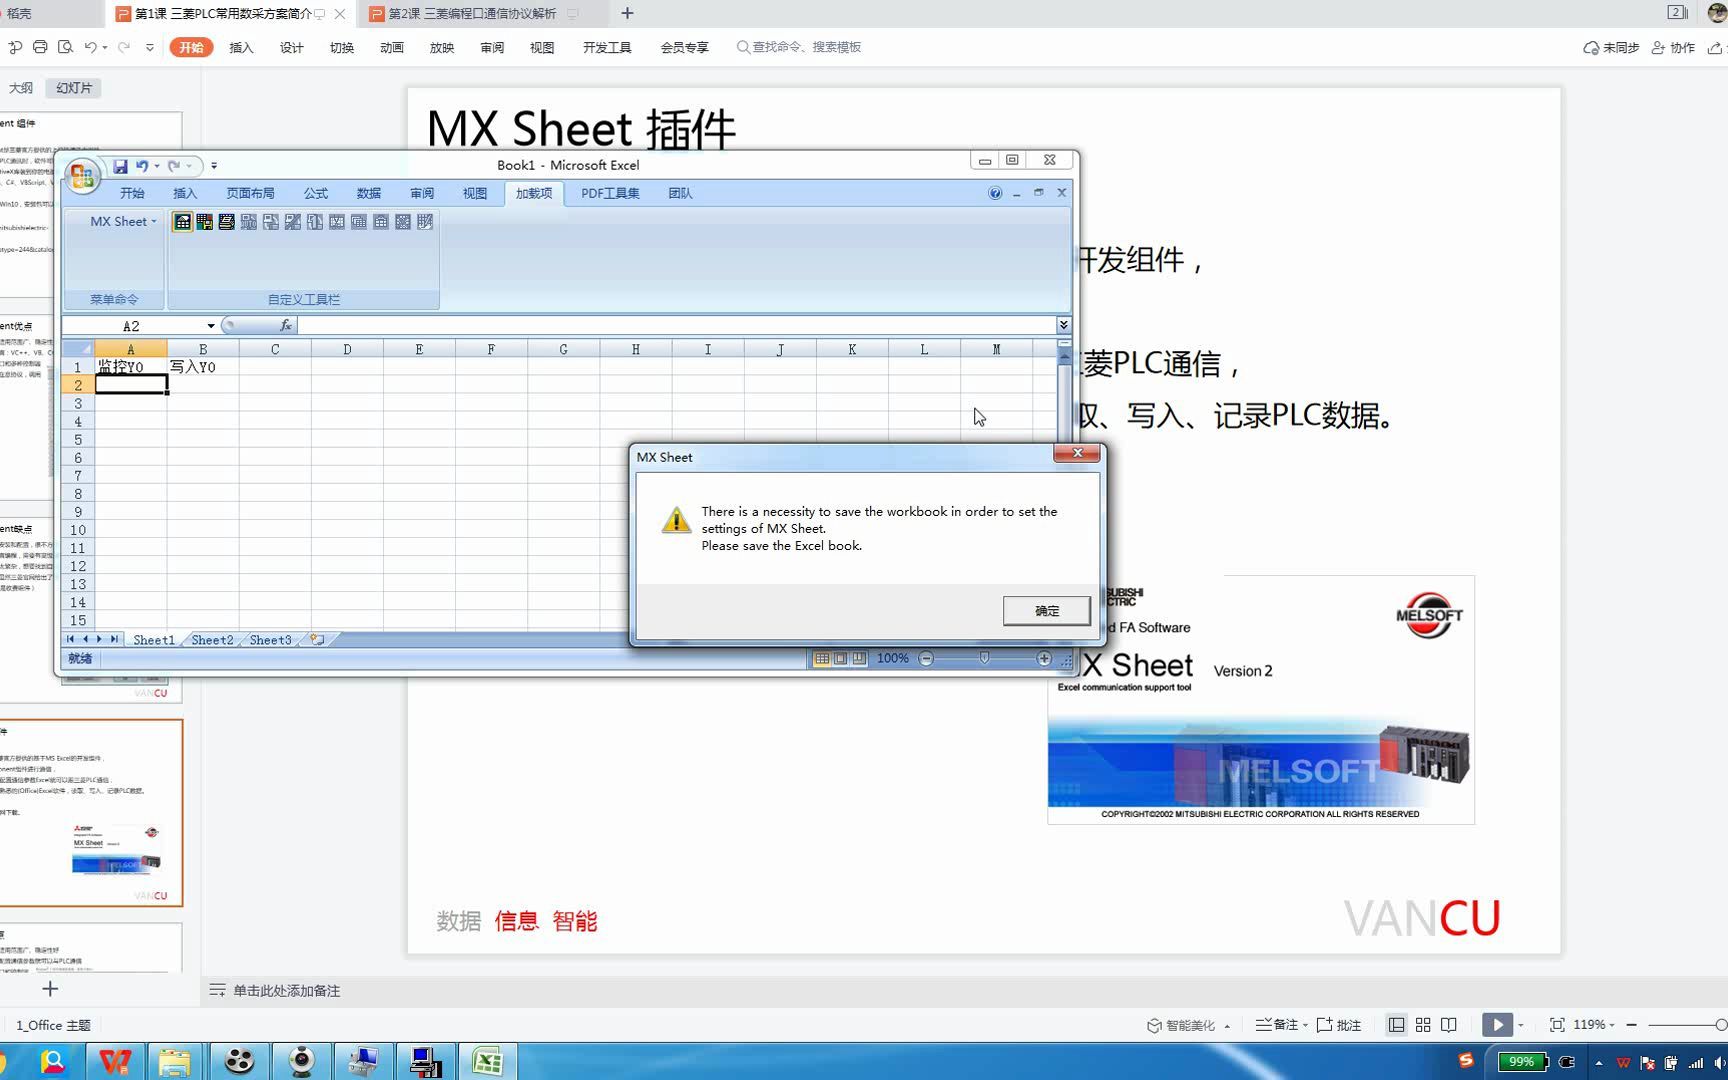Viewport: 1728px width, 1080px height.
Task: Click the WPS 协作 collaborate button
Action: [x=1673, y=47]
